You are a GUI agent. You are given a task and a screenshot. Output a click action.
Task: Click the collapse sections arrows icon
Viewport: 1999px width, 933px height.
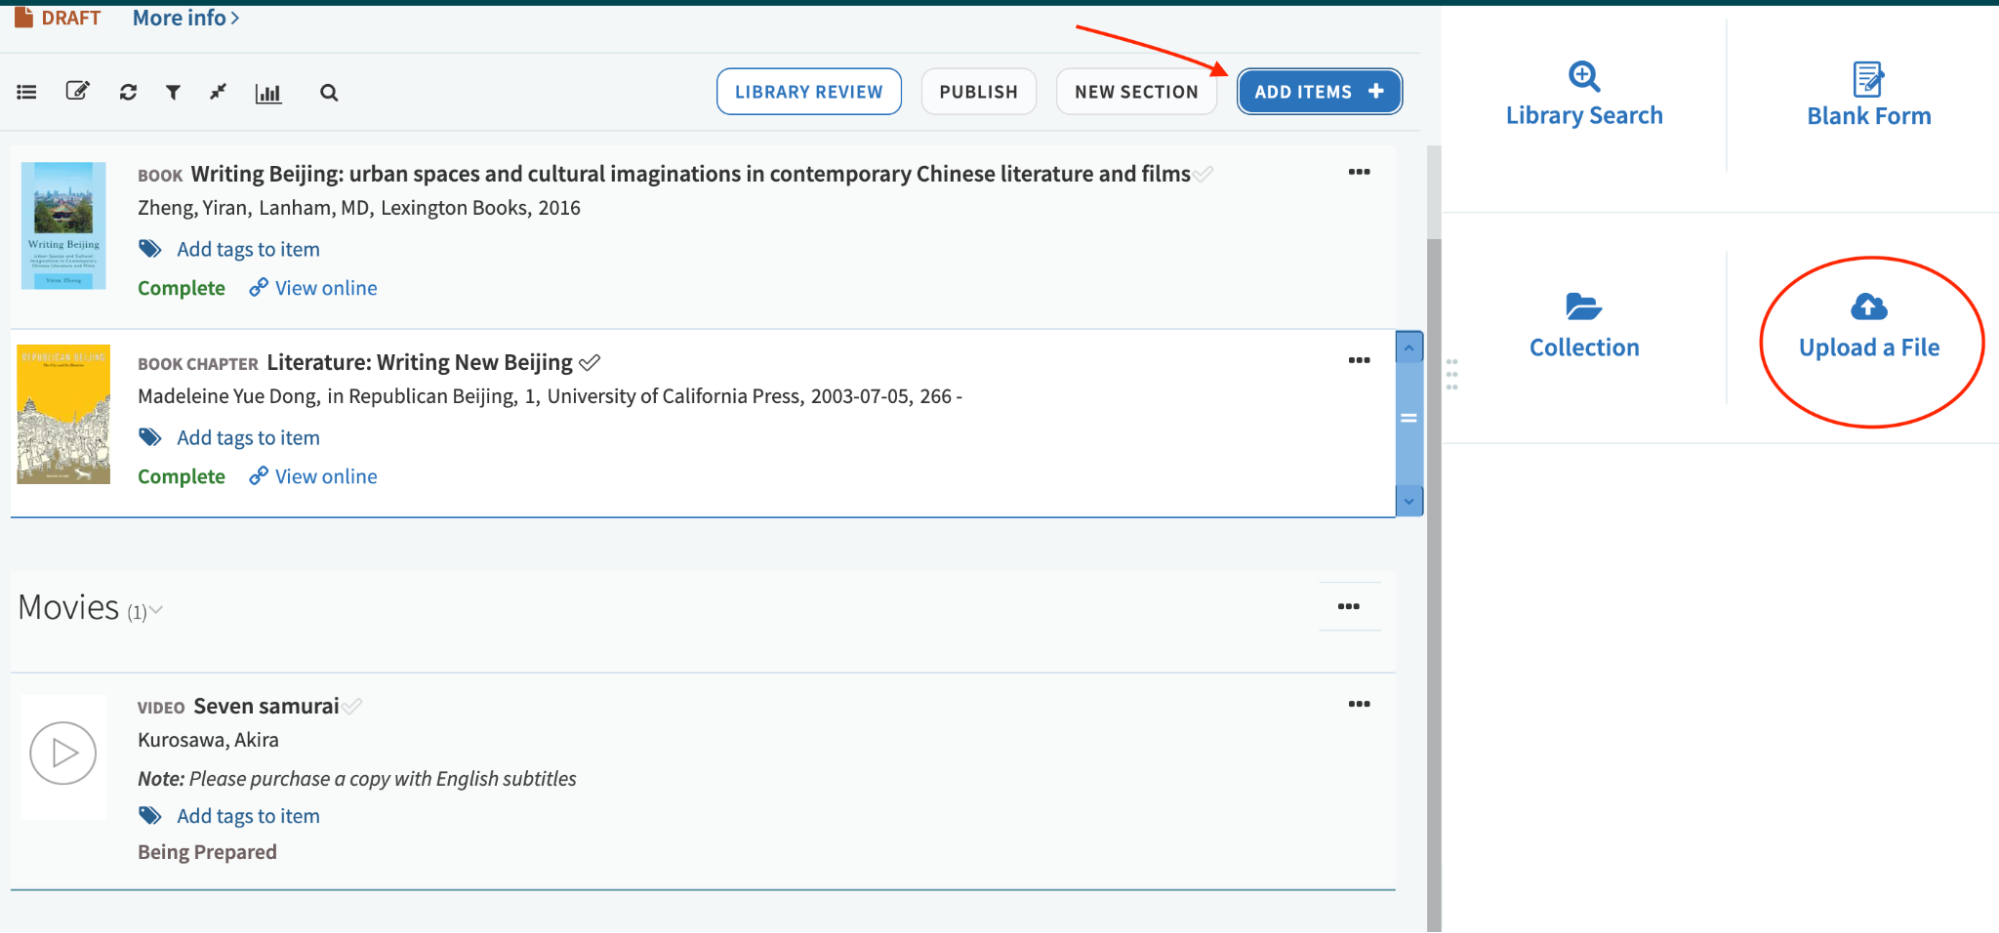tap(218, 92)
